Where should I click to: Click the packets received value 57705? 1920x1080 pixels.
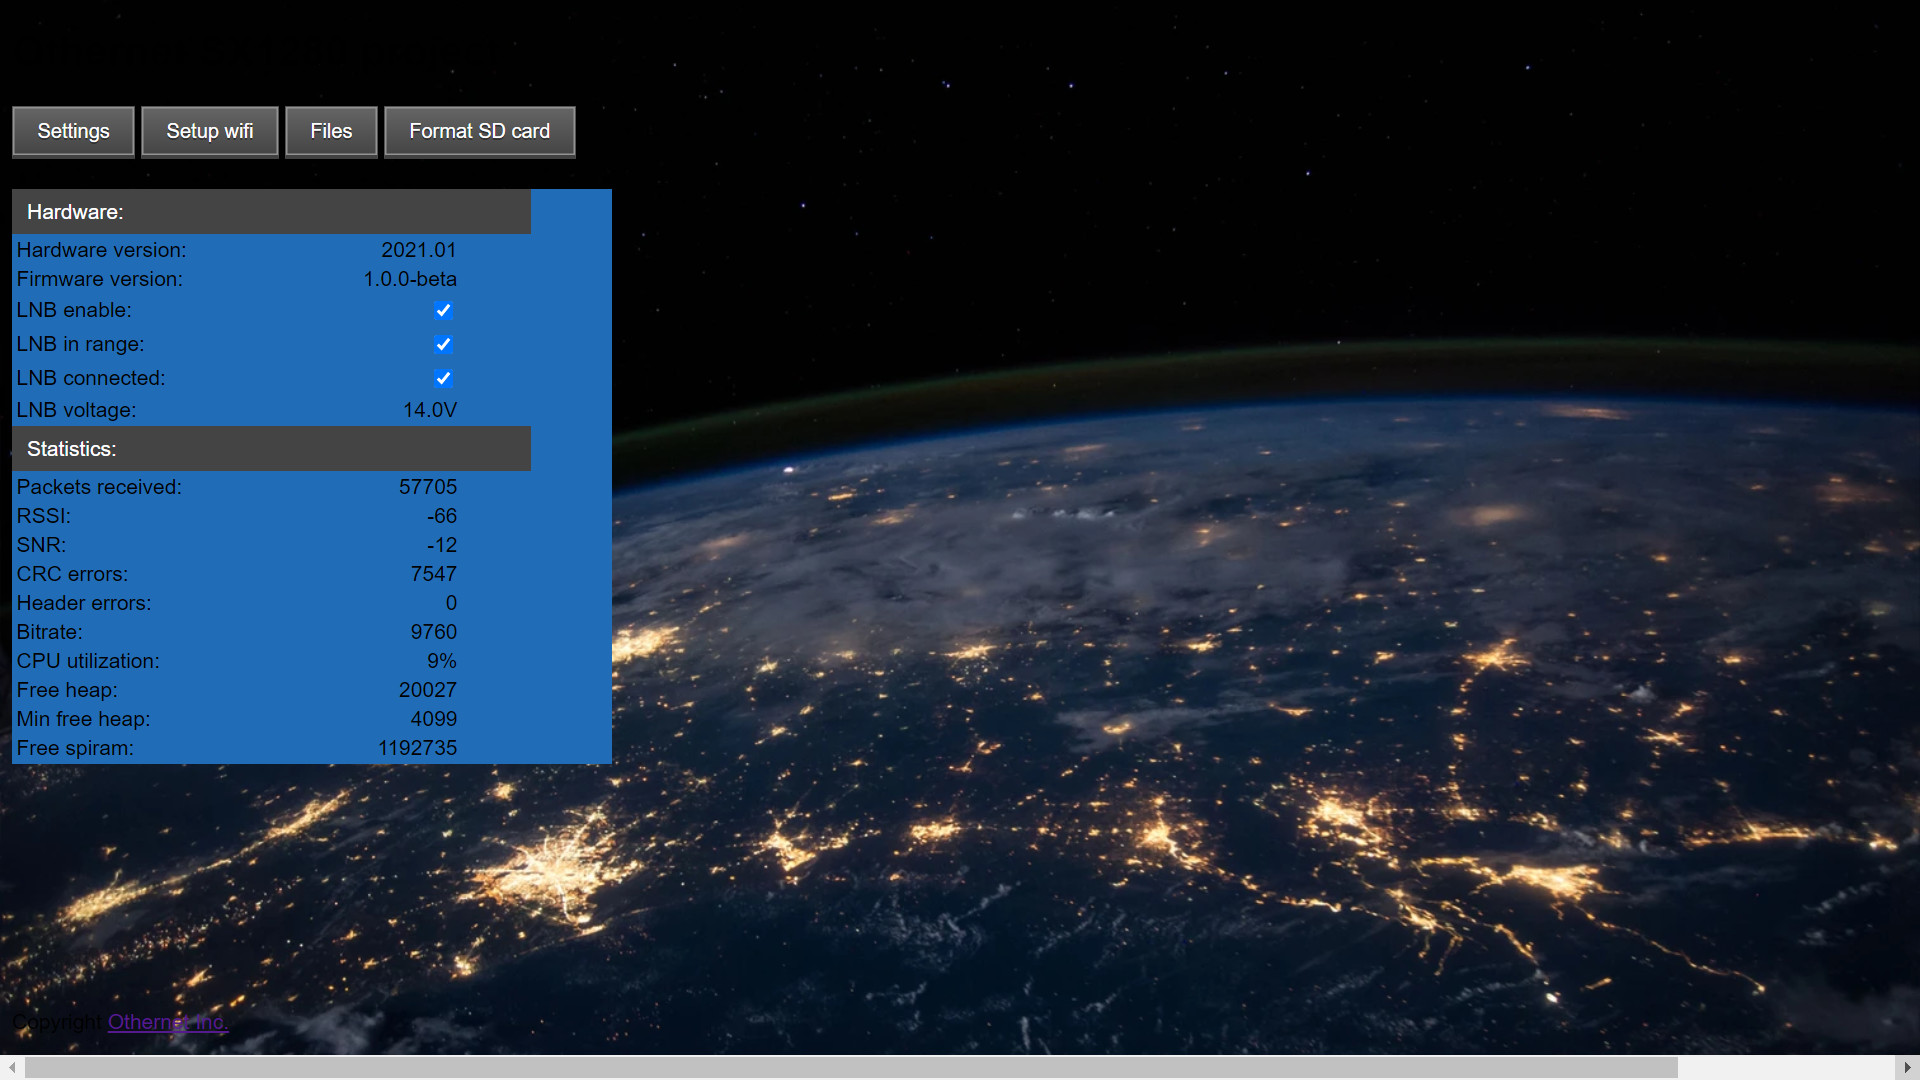(x=428, y=487)
